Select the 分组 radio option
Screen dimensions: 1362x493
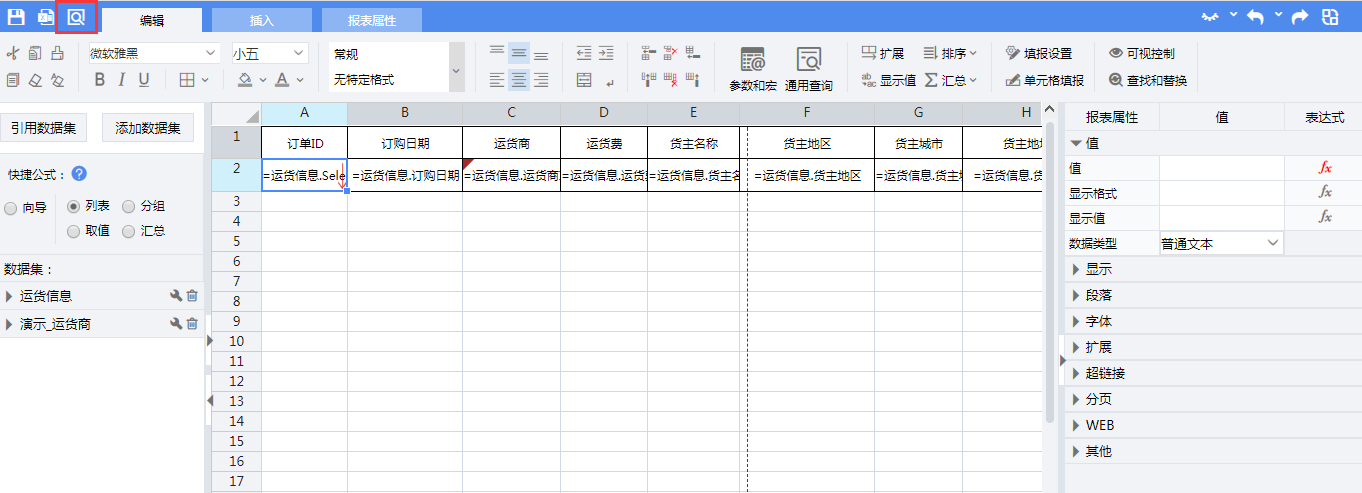pyautogui.click(x=129, y=207)
